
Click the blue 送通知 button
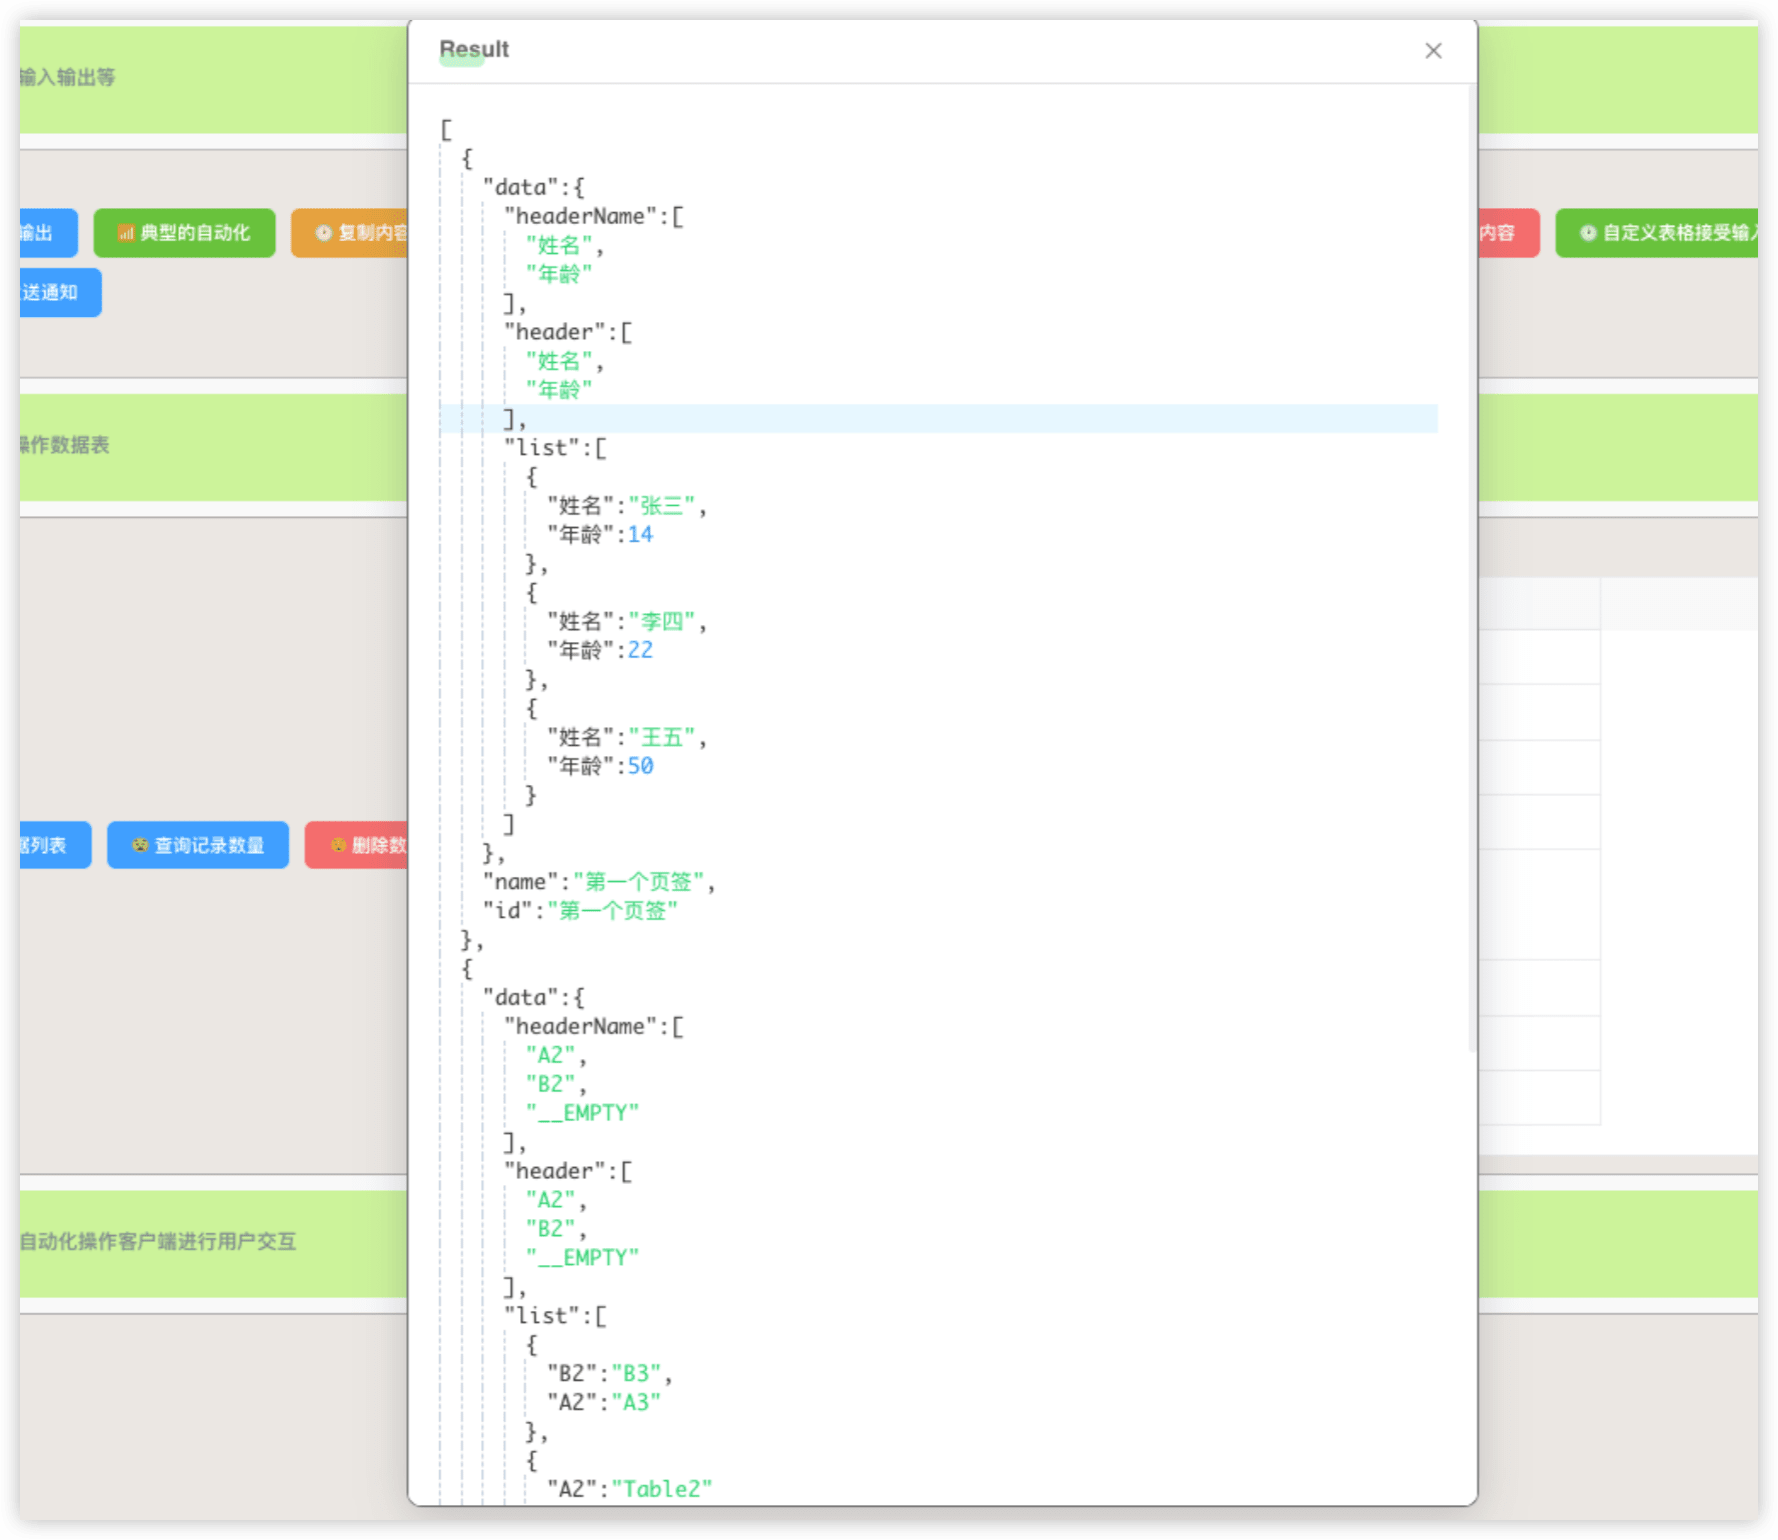pos(58,292)
